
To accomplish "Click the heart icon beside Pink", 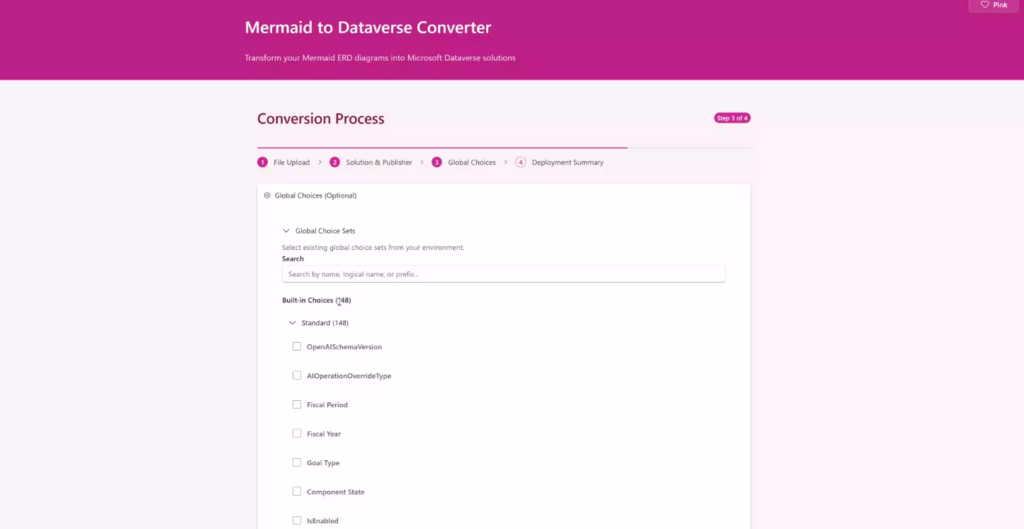I will tap(985, 5).
